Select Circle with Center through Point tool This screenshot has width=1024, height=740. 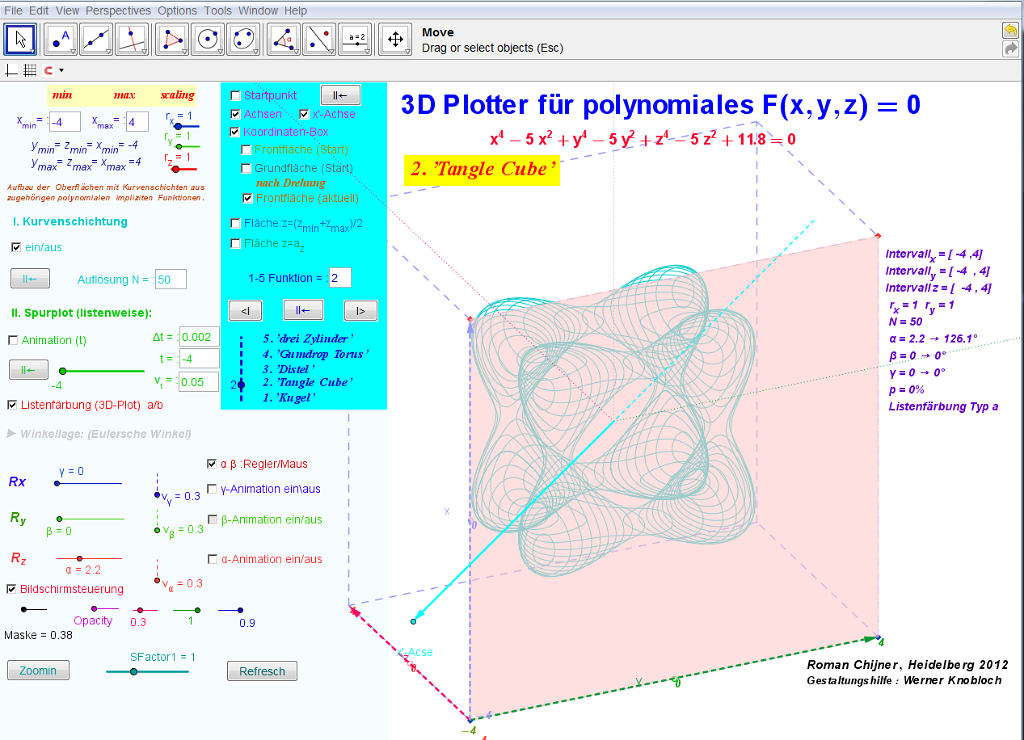coord(208,39)
